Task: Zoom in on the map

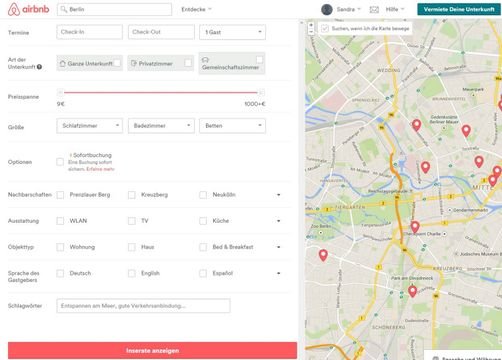Action: point(311,25)
